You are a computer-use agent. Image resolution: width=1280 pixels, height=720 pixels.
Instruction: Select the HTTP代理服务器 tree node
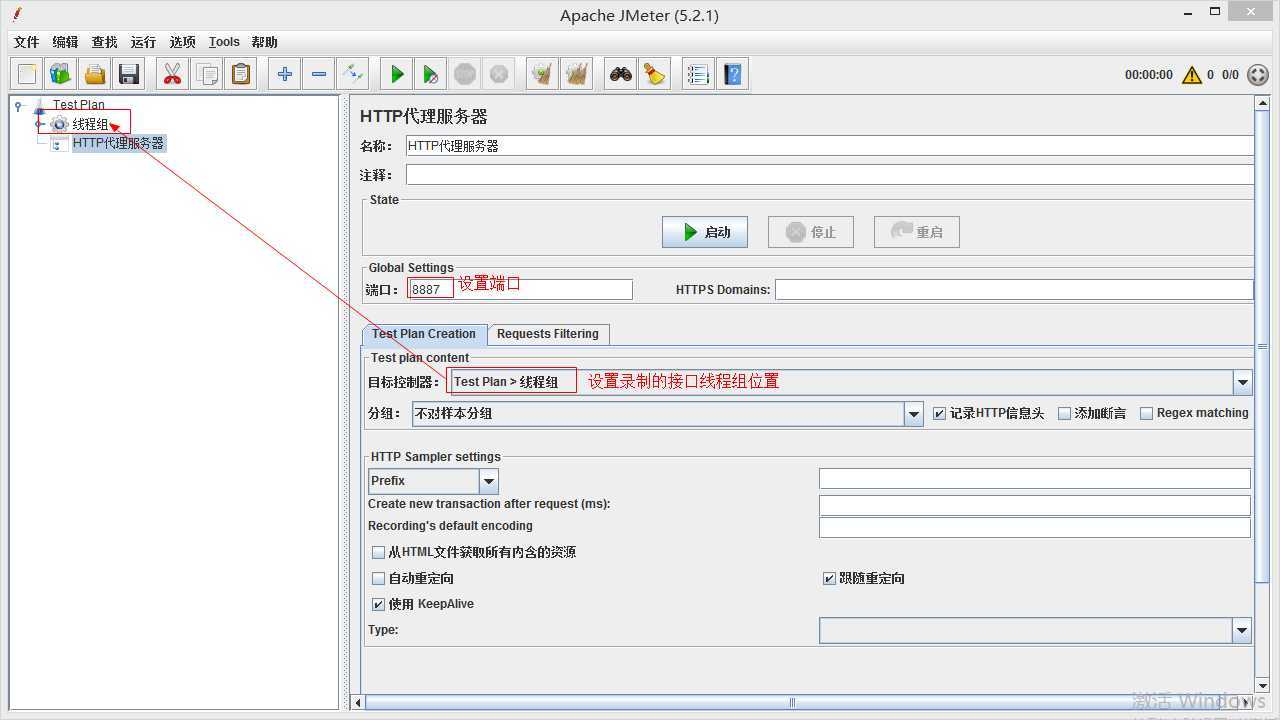click(118, 143)
